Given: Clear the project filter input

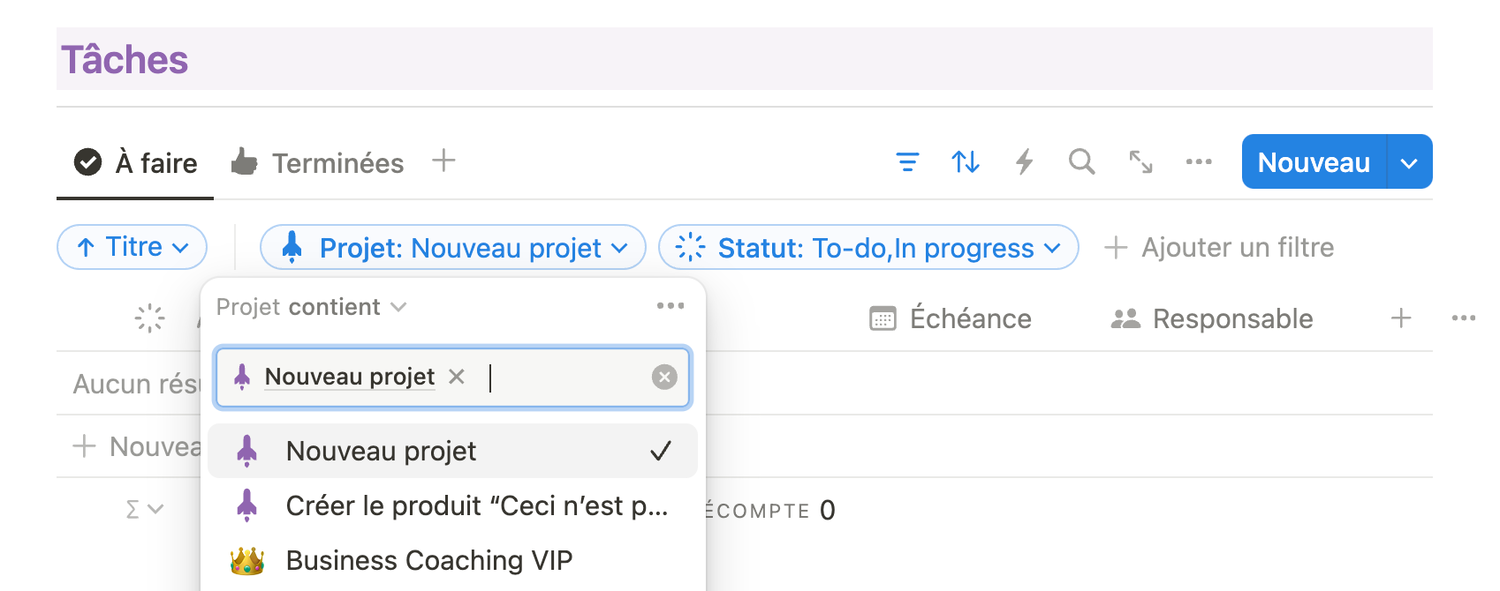Looking at the screenshot, I should pyautogui.click(x=664, y=377).
